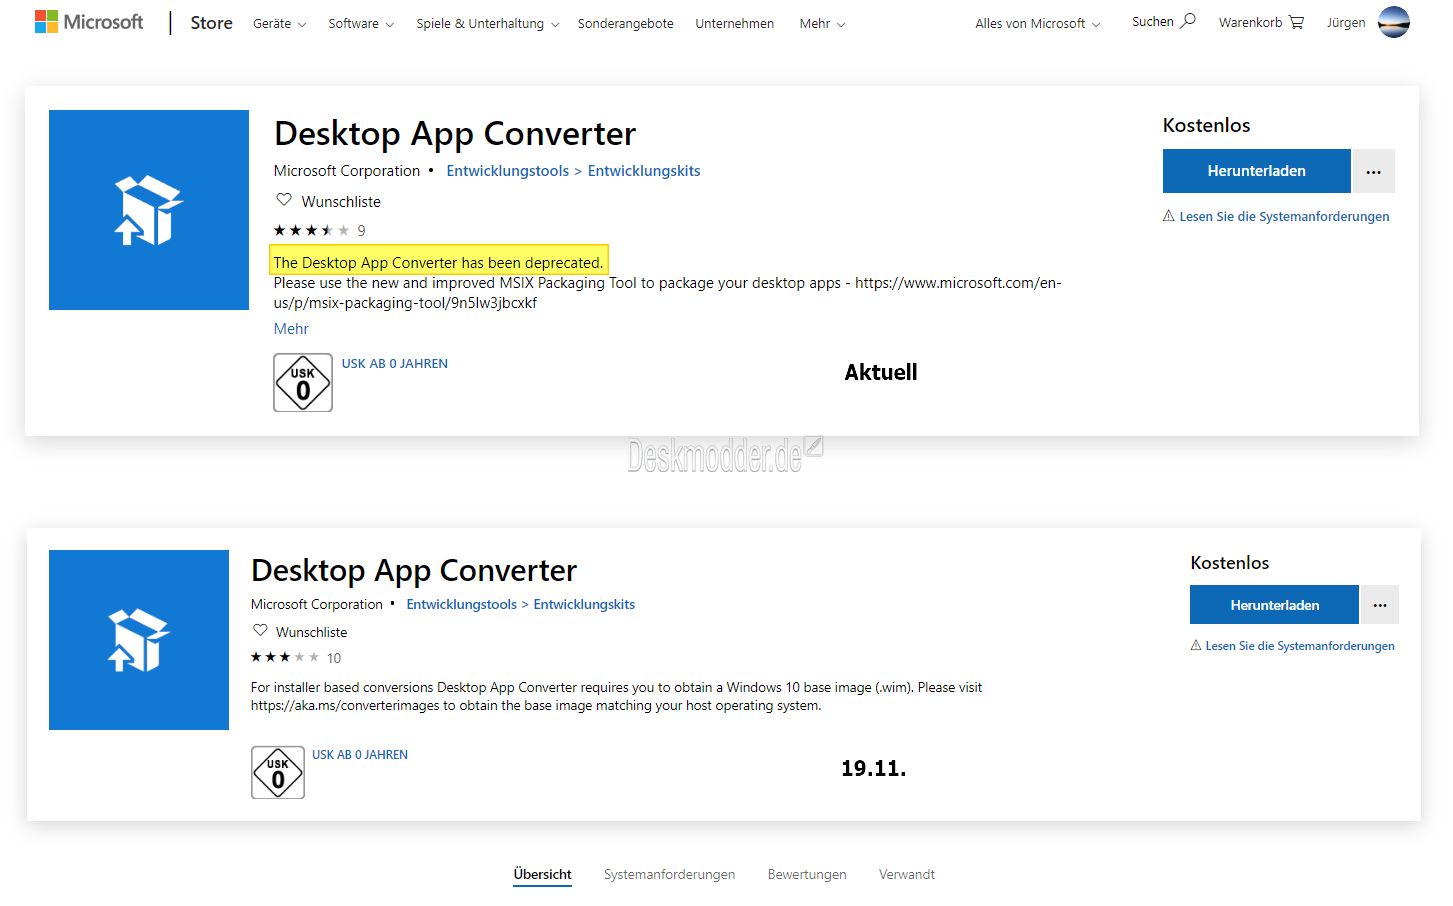This screenshot has width=1453, height=906.
Task: Switch to the Bewertungen tab
Action: [x=807, y=875]
